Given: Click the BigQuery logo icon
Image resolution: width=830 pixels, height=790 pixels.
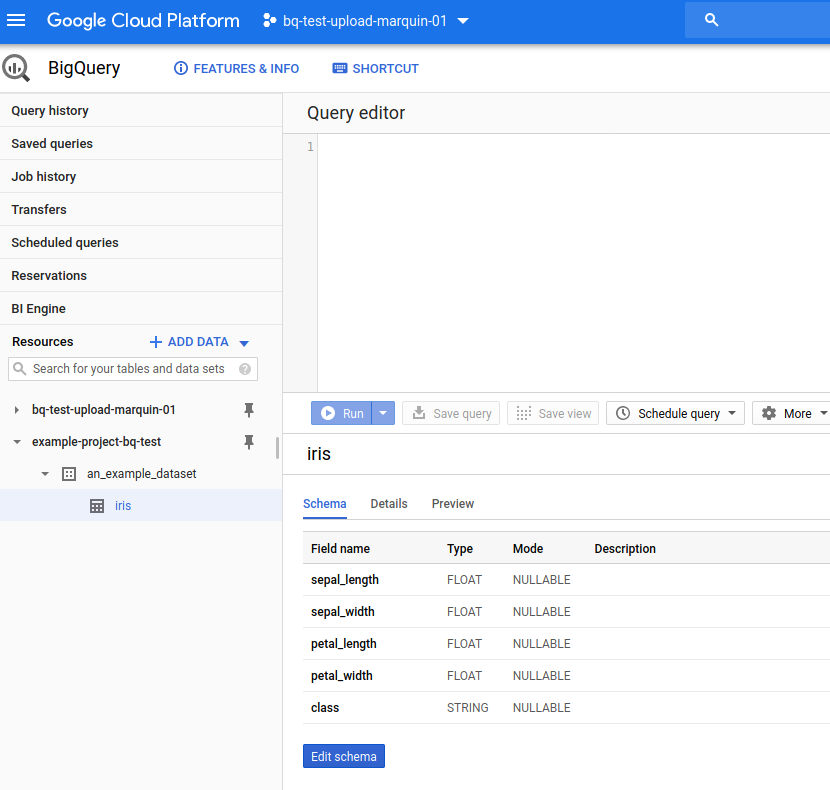Looking at the screenshot, I should pyautogui.click(x=16, y=68).
